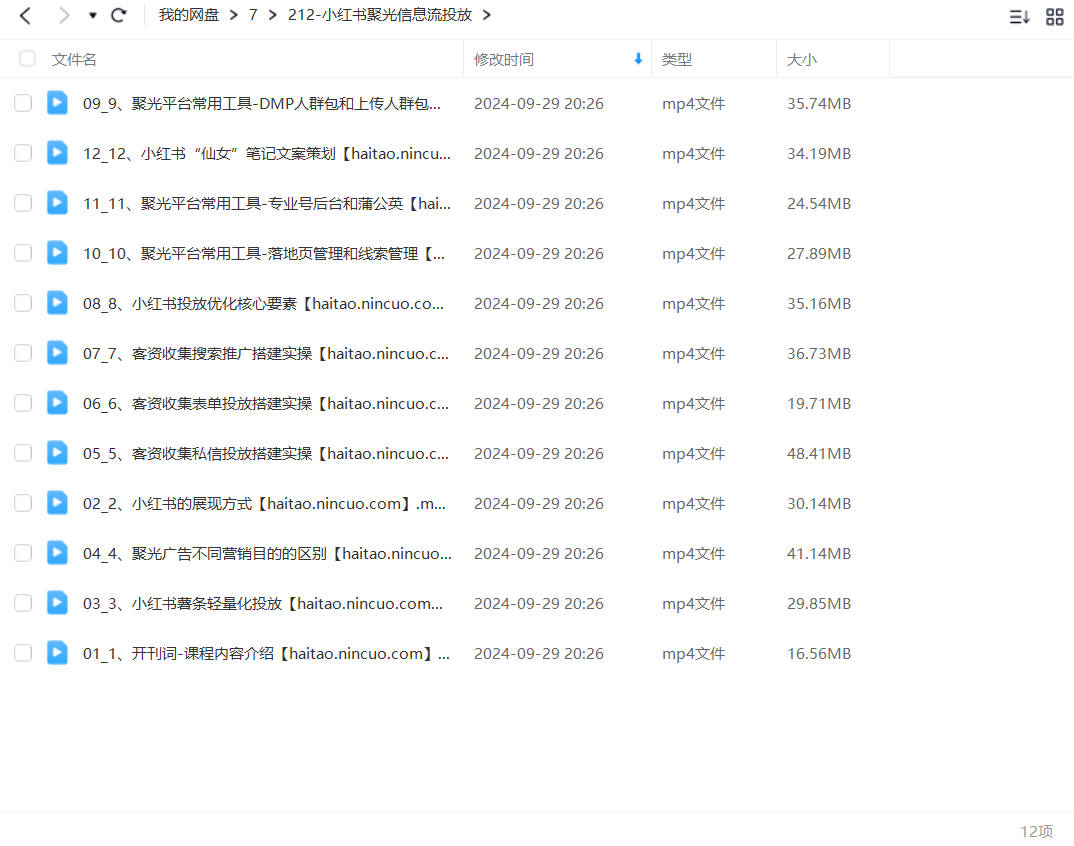1074x846 pixels.
Task: Select file name 02_2、小红书的展现方式
Action: tap(264, 503)
